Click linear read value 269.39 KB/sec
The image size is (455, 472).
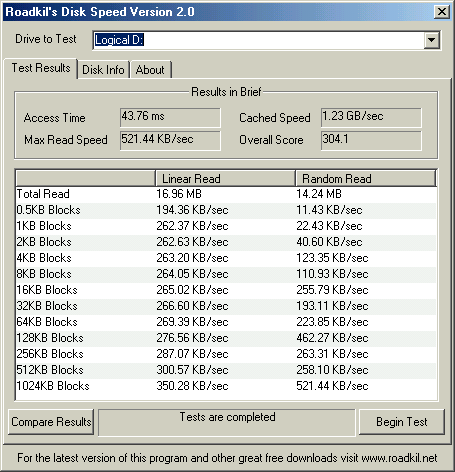point(192,322)
